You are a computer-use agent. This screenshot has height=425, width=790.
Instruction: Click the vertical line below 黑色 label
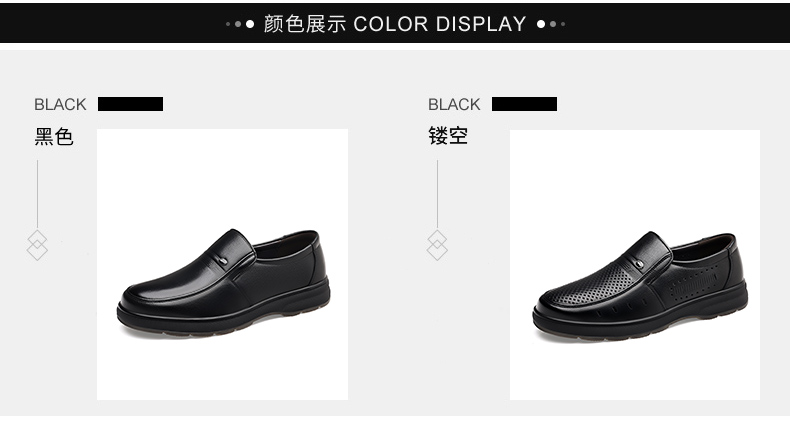(x=37, y=194)
